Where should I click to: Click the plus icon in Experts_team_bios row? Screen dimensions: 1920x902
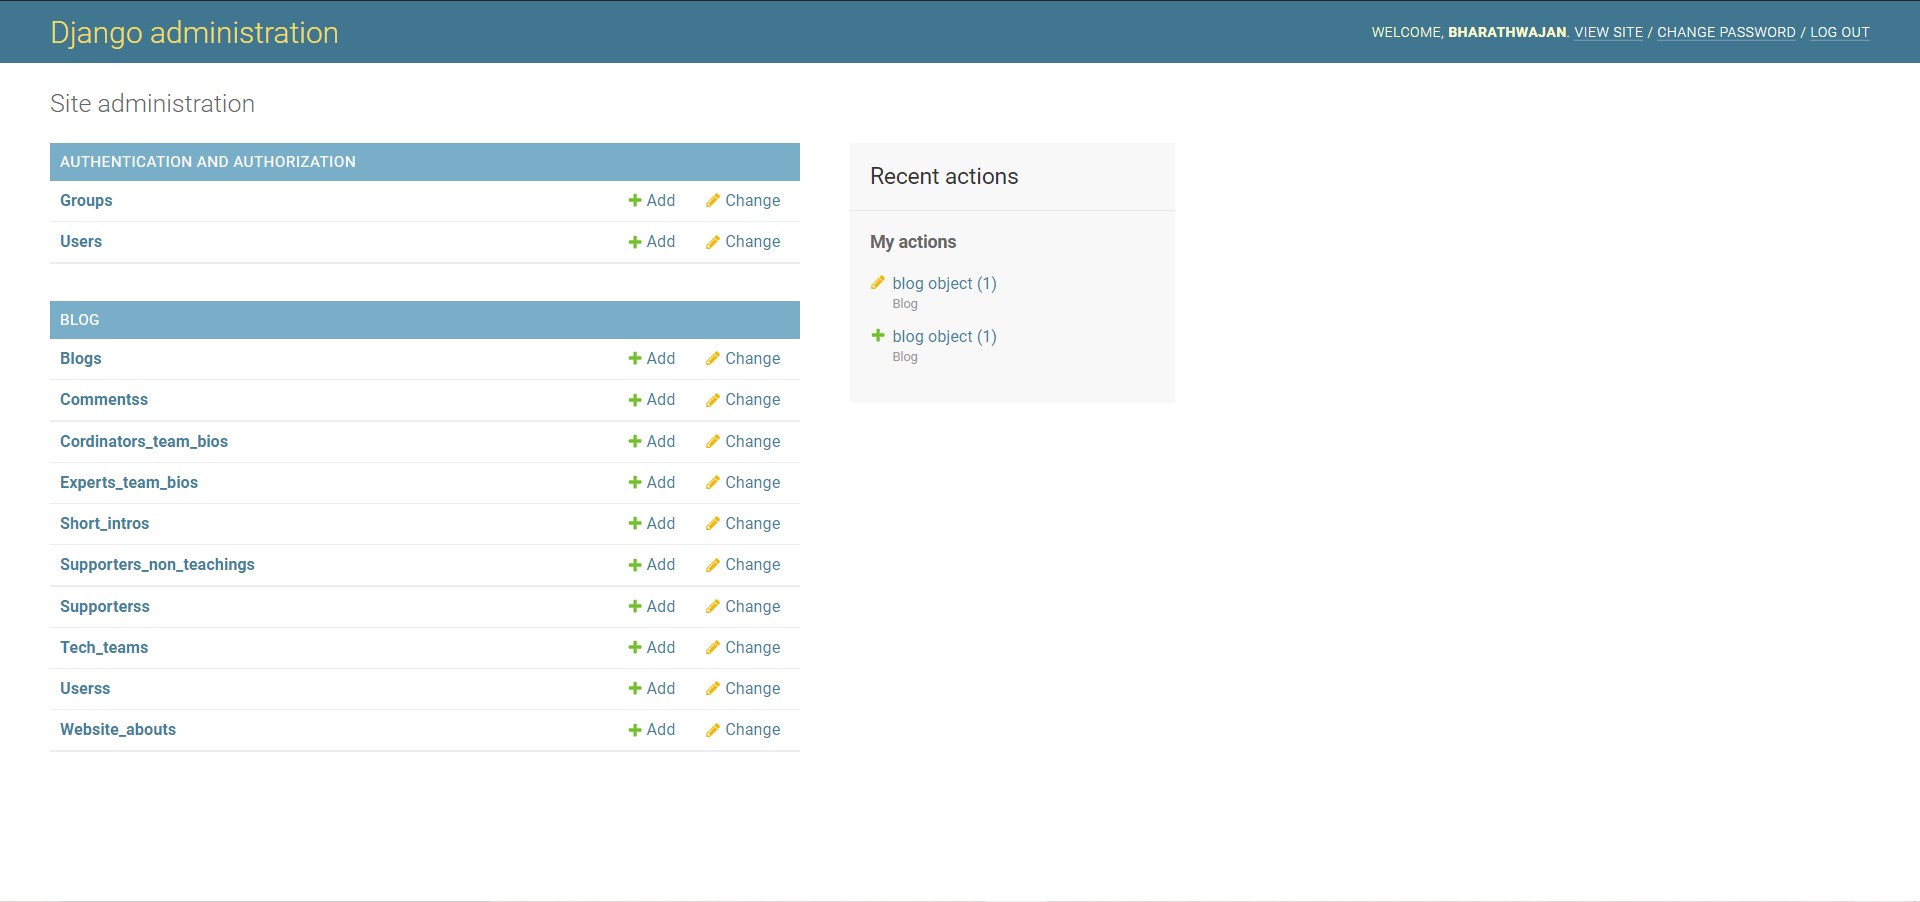point(635,483)
